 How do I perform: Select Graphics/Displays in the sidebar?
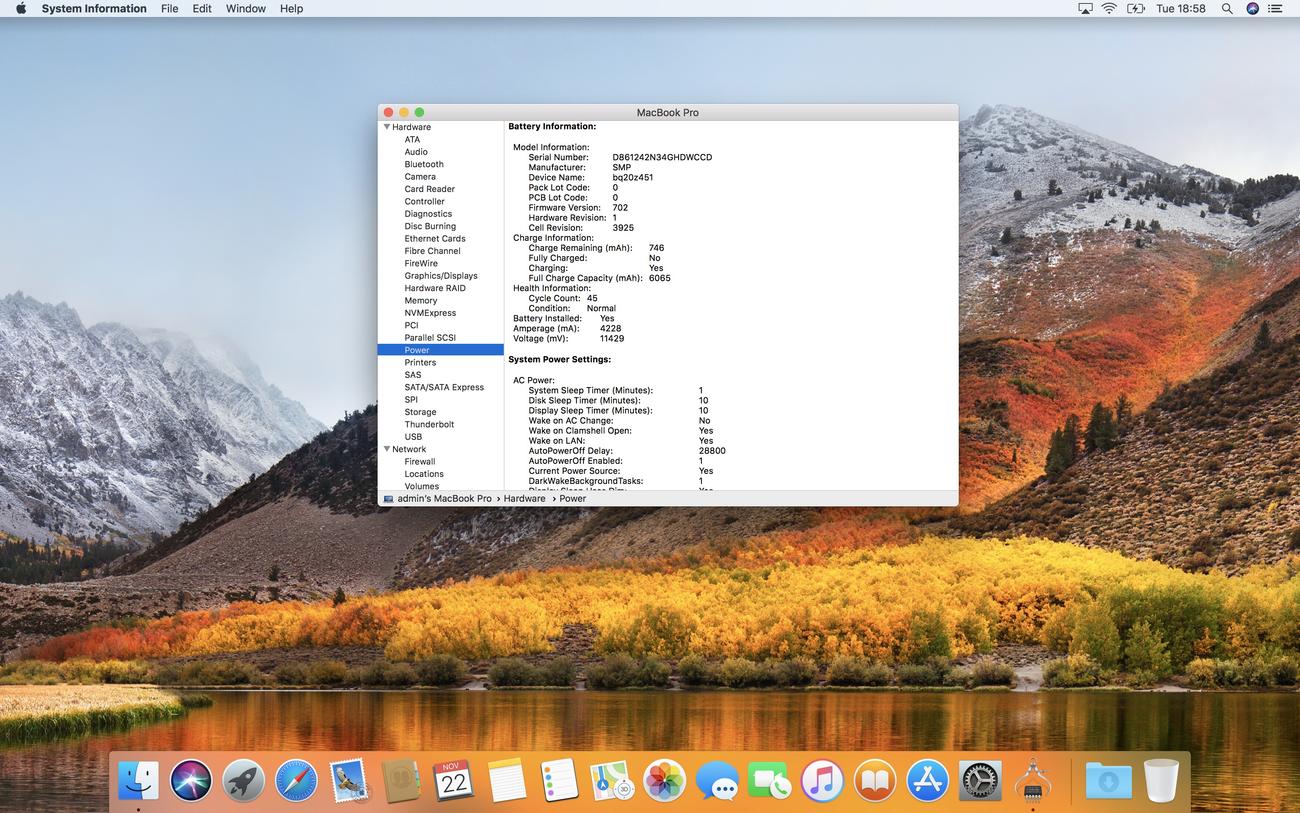click(x=441, y=275)
